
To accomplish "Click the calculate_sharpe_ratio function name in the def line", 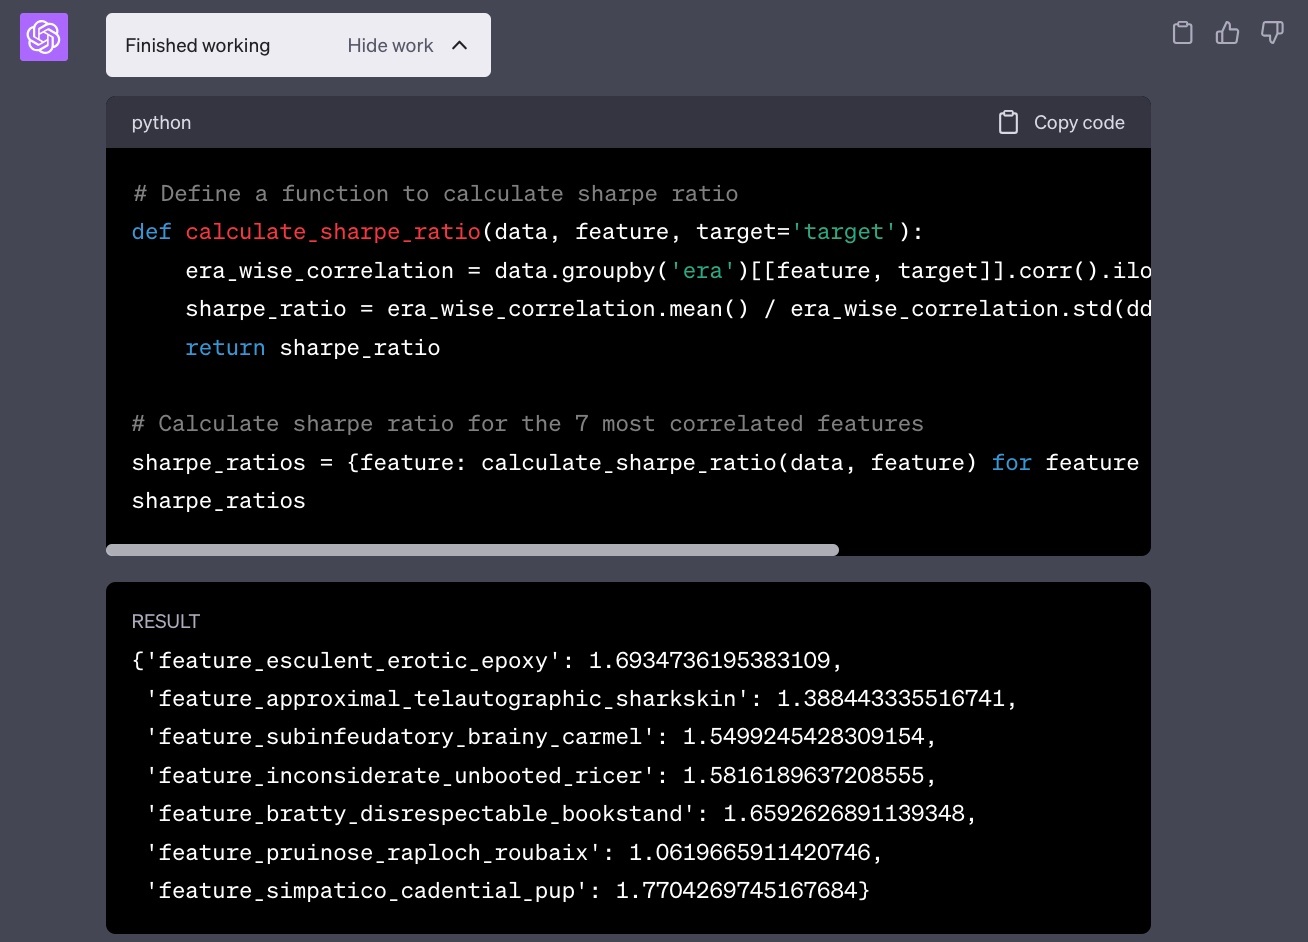I will (333, 232).
